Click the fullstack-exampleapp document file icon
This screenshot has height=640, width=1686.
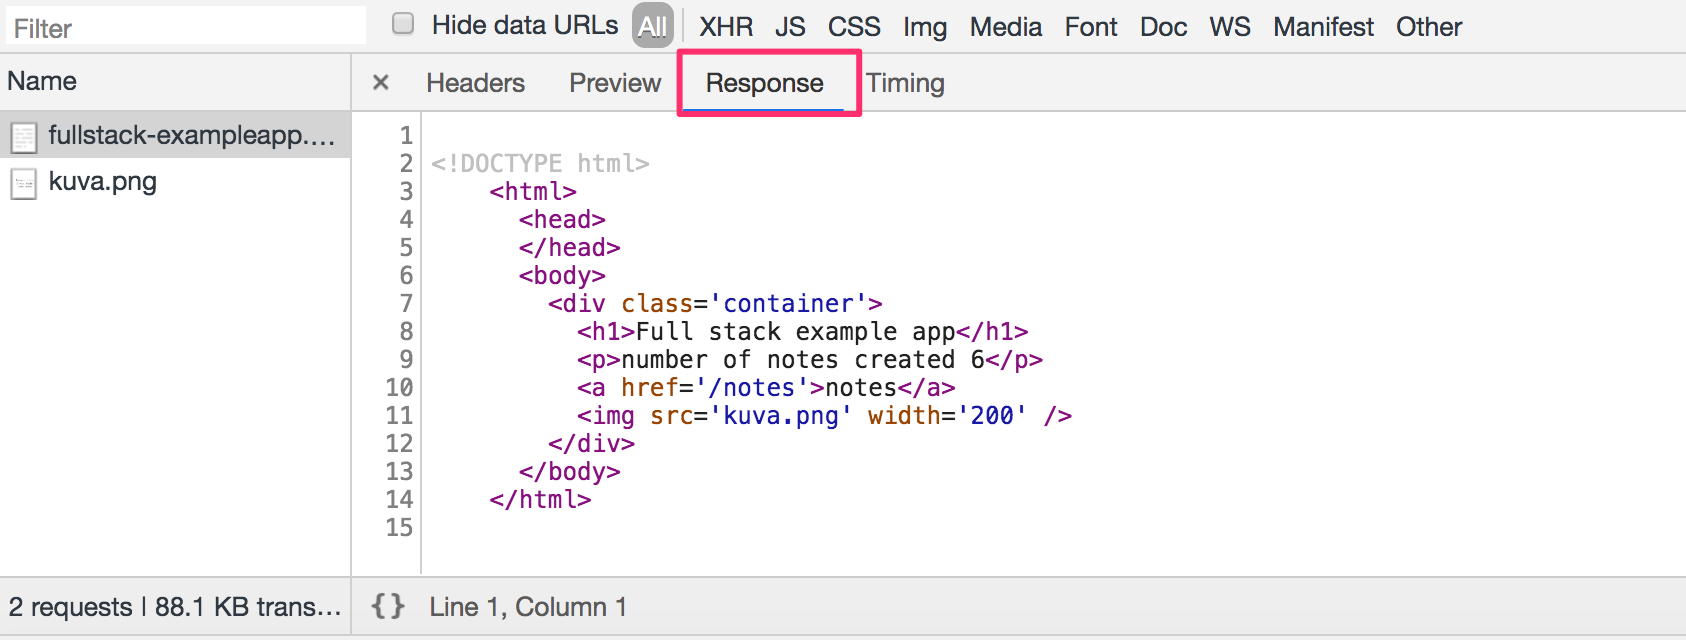click(24, 136)
